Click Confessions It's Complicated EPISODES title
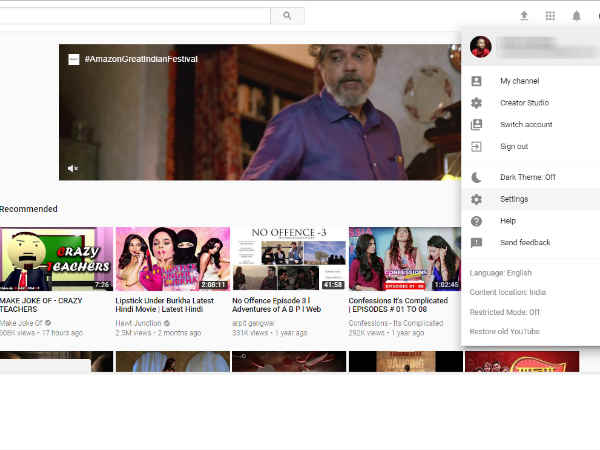Viewport: 600px width, 450px height. (398, 305)
